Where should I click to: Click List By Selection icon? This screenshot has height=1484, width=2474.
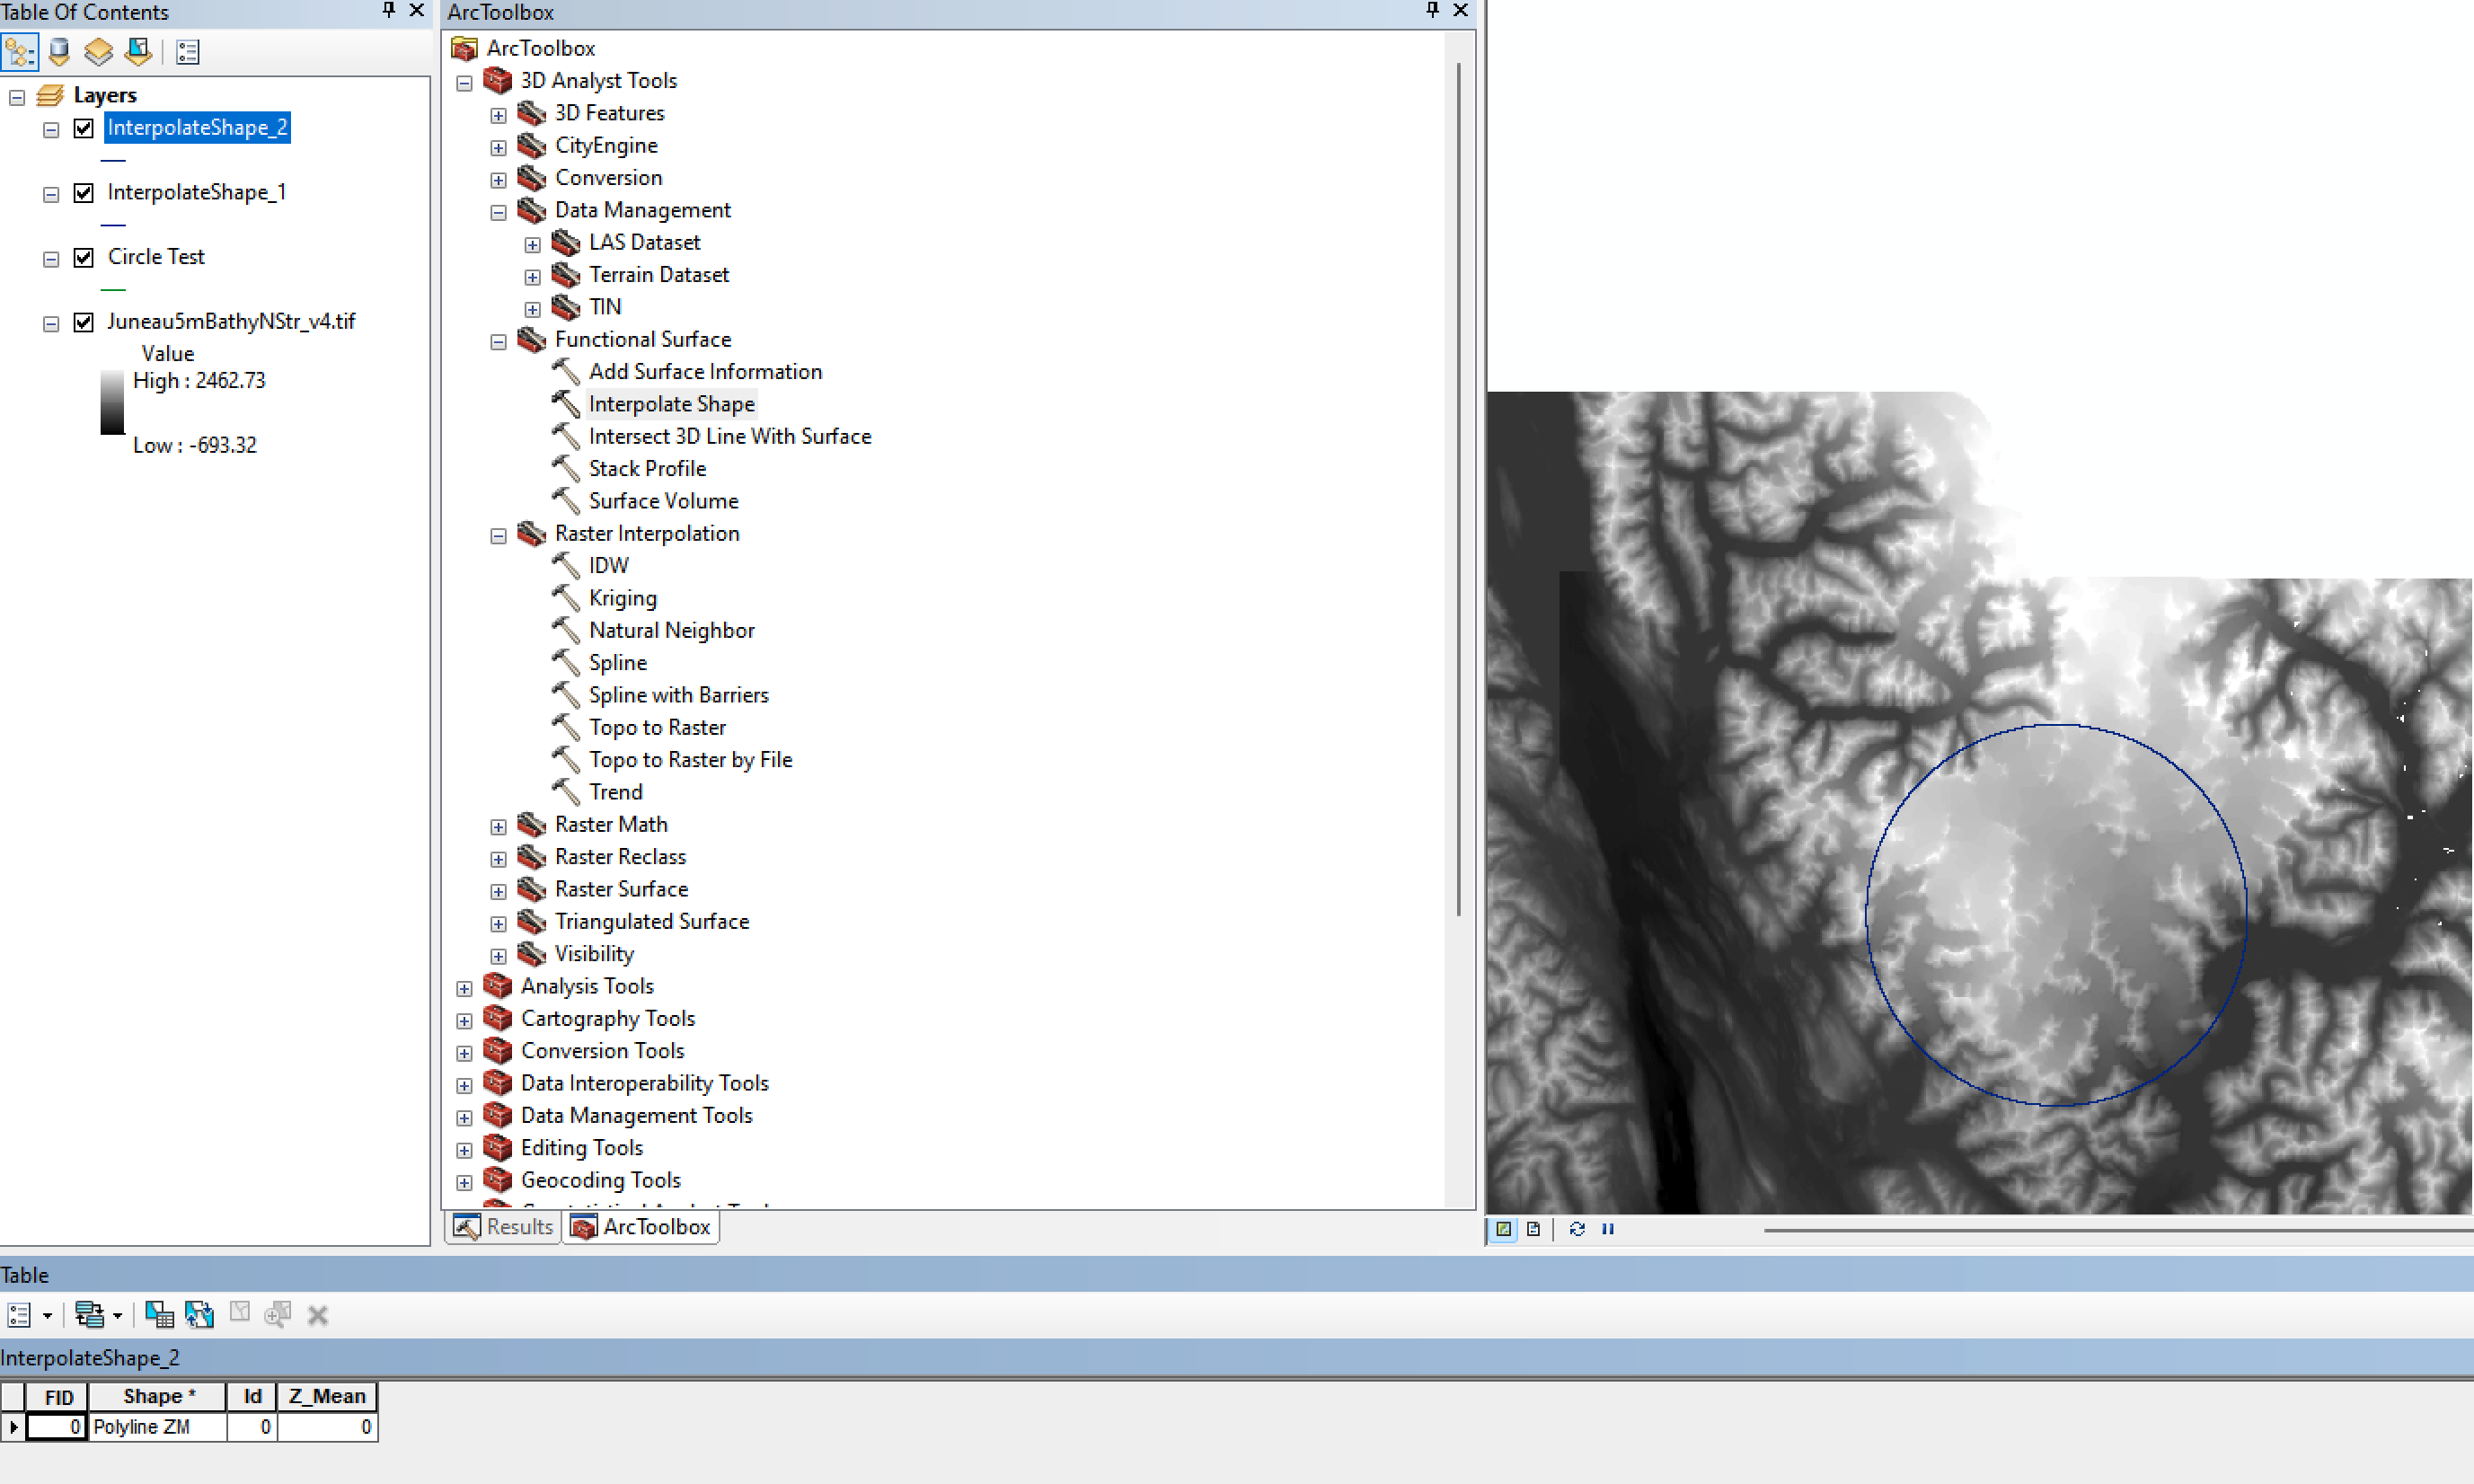tap(138, 52)
